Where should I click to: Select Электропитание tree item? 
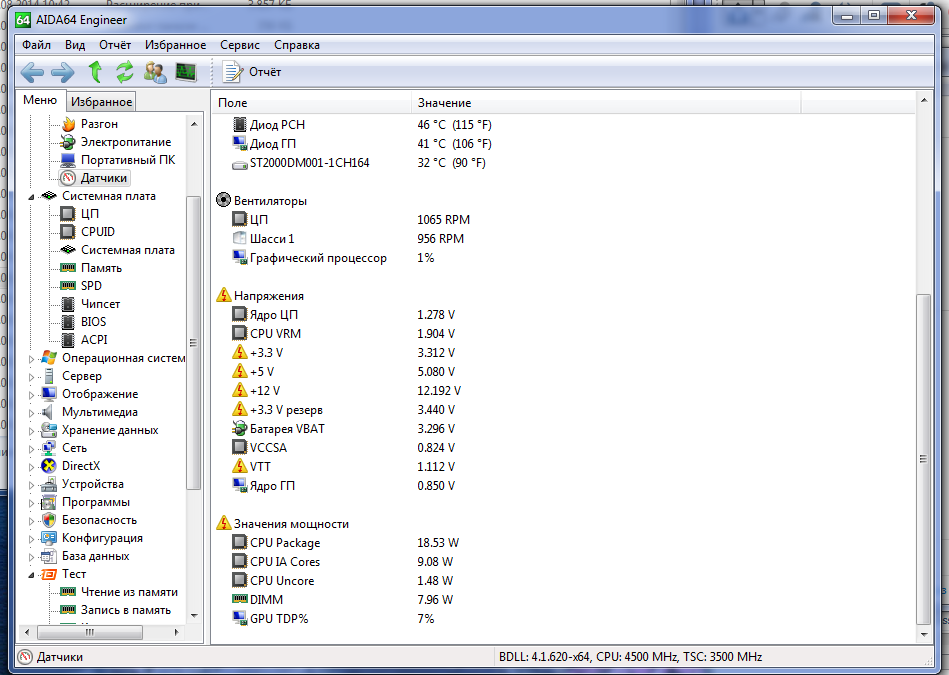pyautogui.click(x=126, y=142)
